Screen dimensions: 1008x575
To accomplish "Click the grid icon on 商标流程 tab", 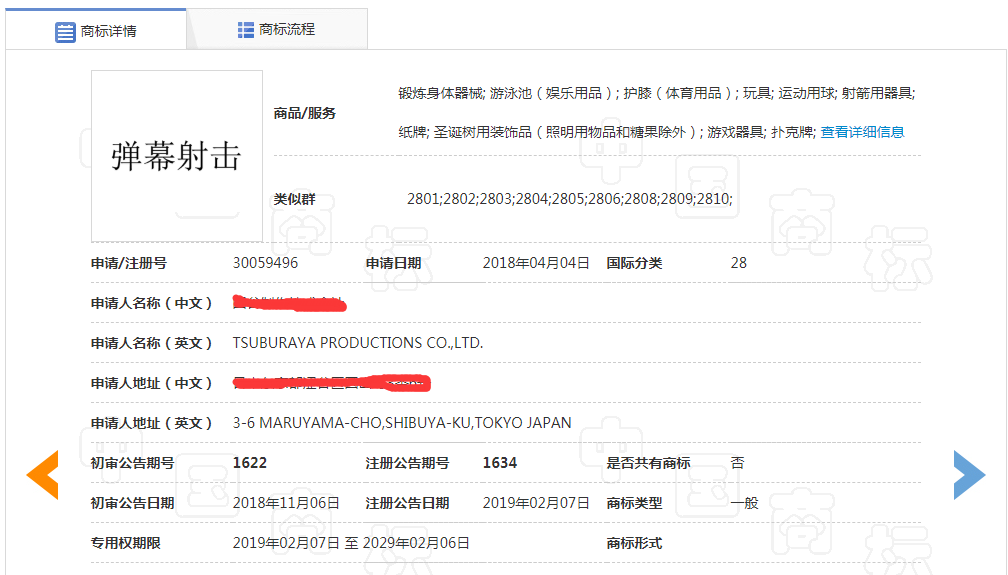I will pyautogui.click(x=246, y=30).
